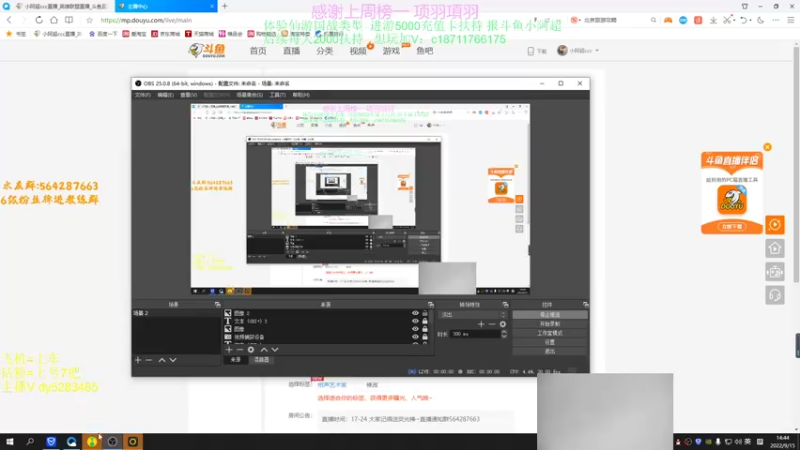The image size is (800, 450).
Task: Click the 停止推流 button in OBS controls
Action: click(549, 315)
